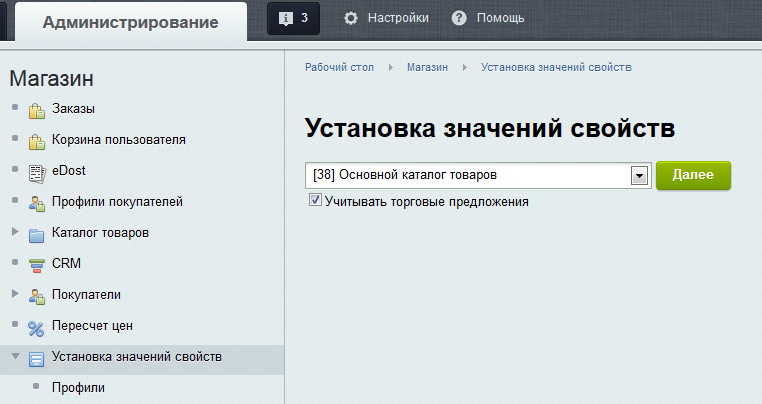
Task: Click the Корзина пользователя icon in sidebar
Action: tap(37, 141)
